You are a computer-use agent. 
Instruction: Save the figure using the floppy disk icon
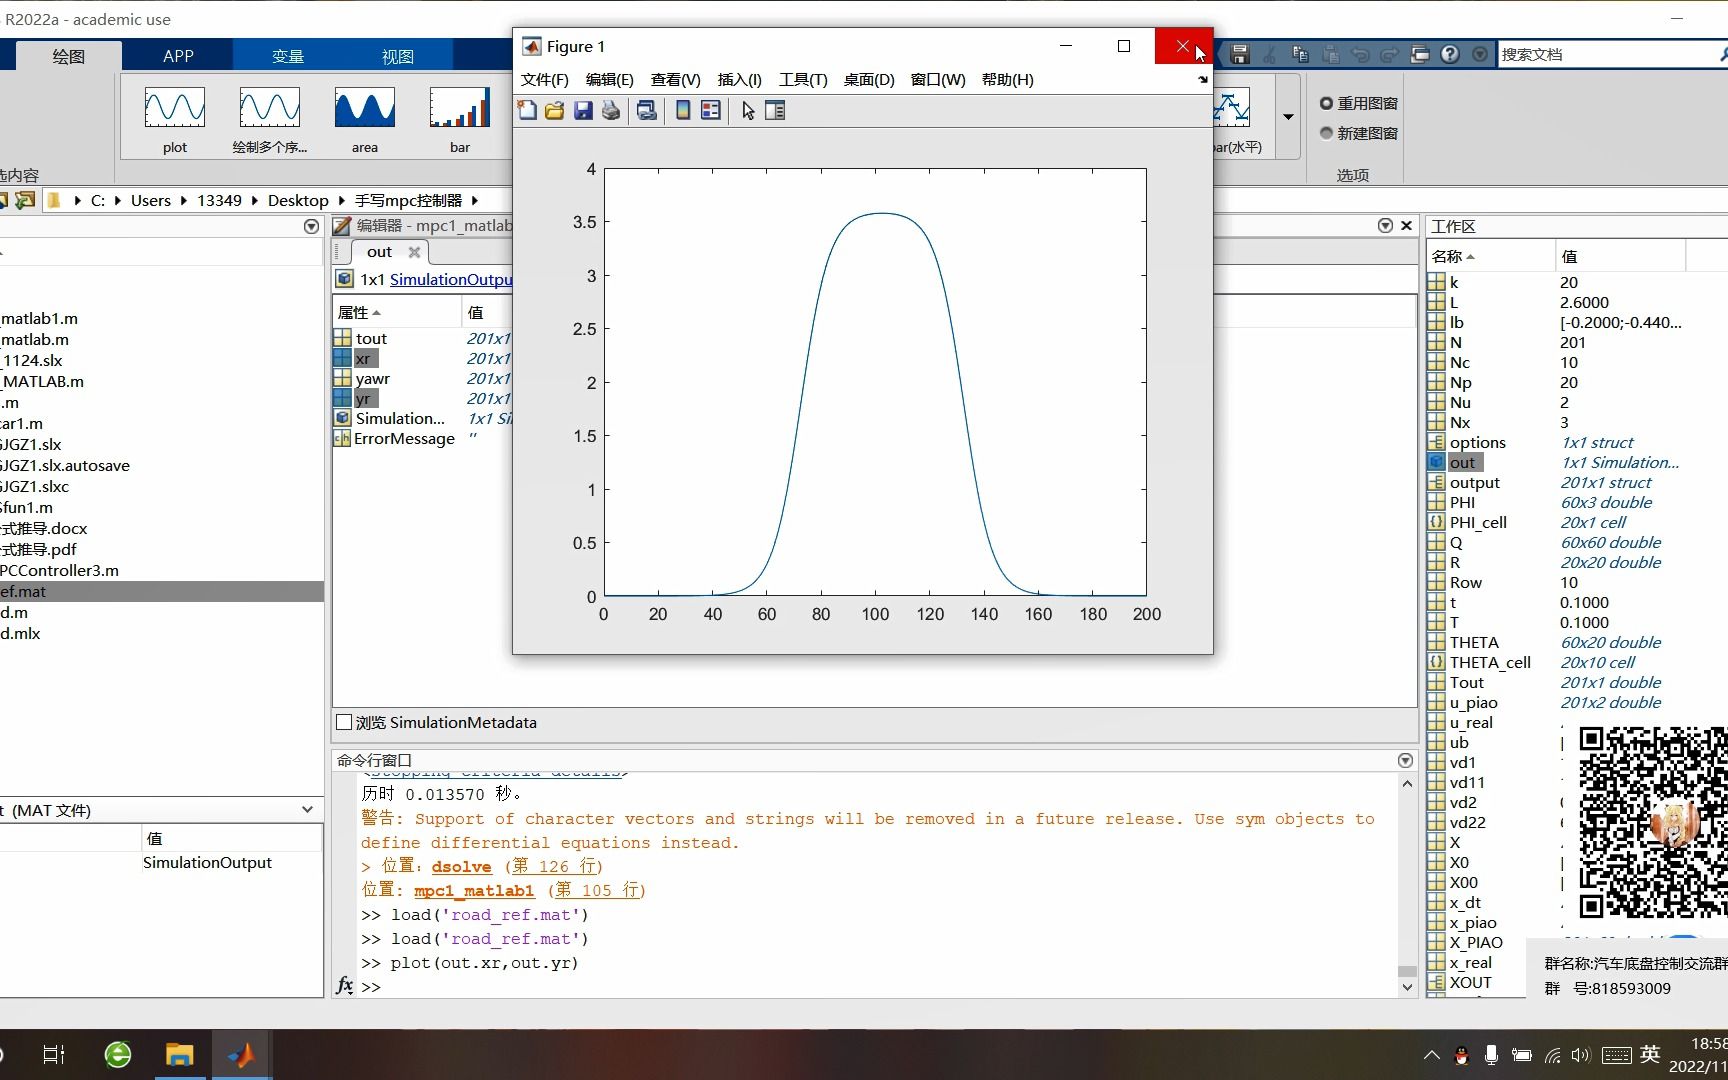coord(583,110)
